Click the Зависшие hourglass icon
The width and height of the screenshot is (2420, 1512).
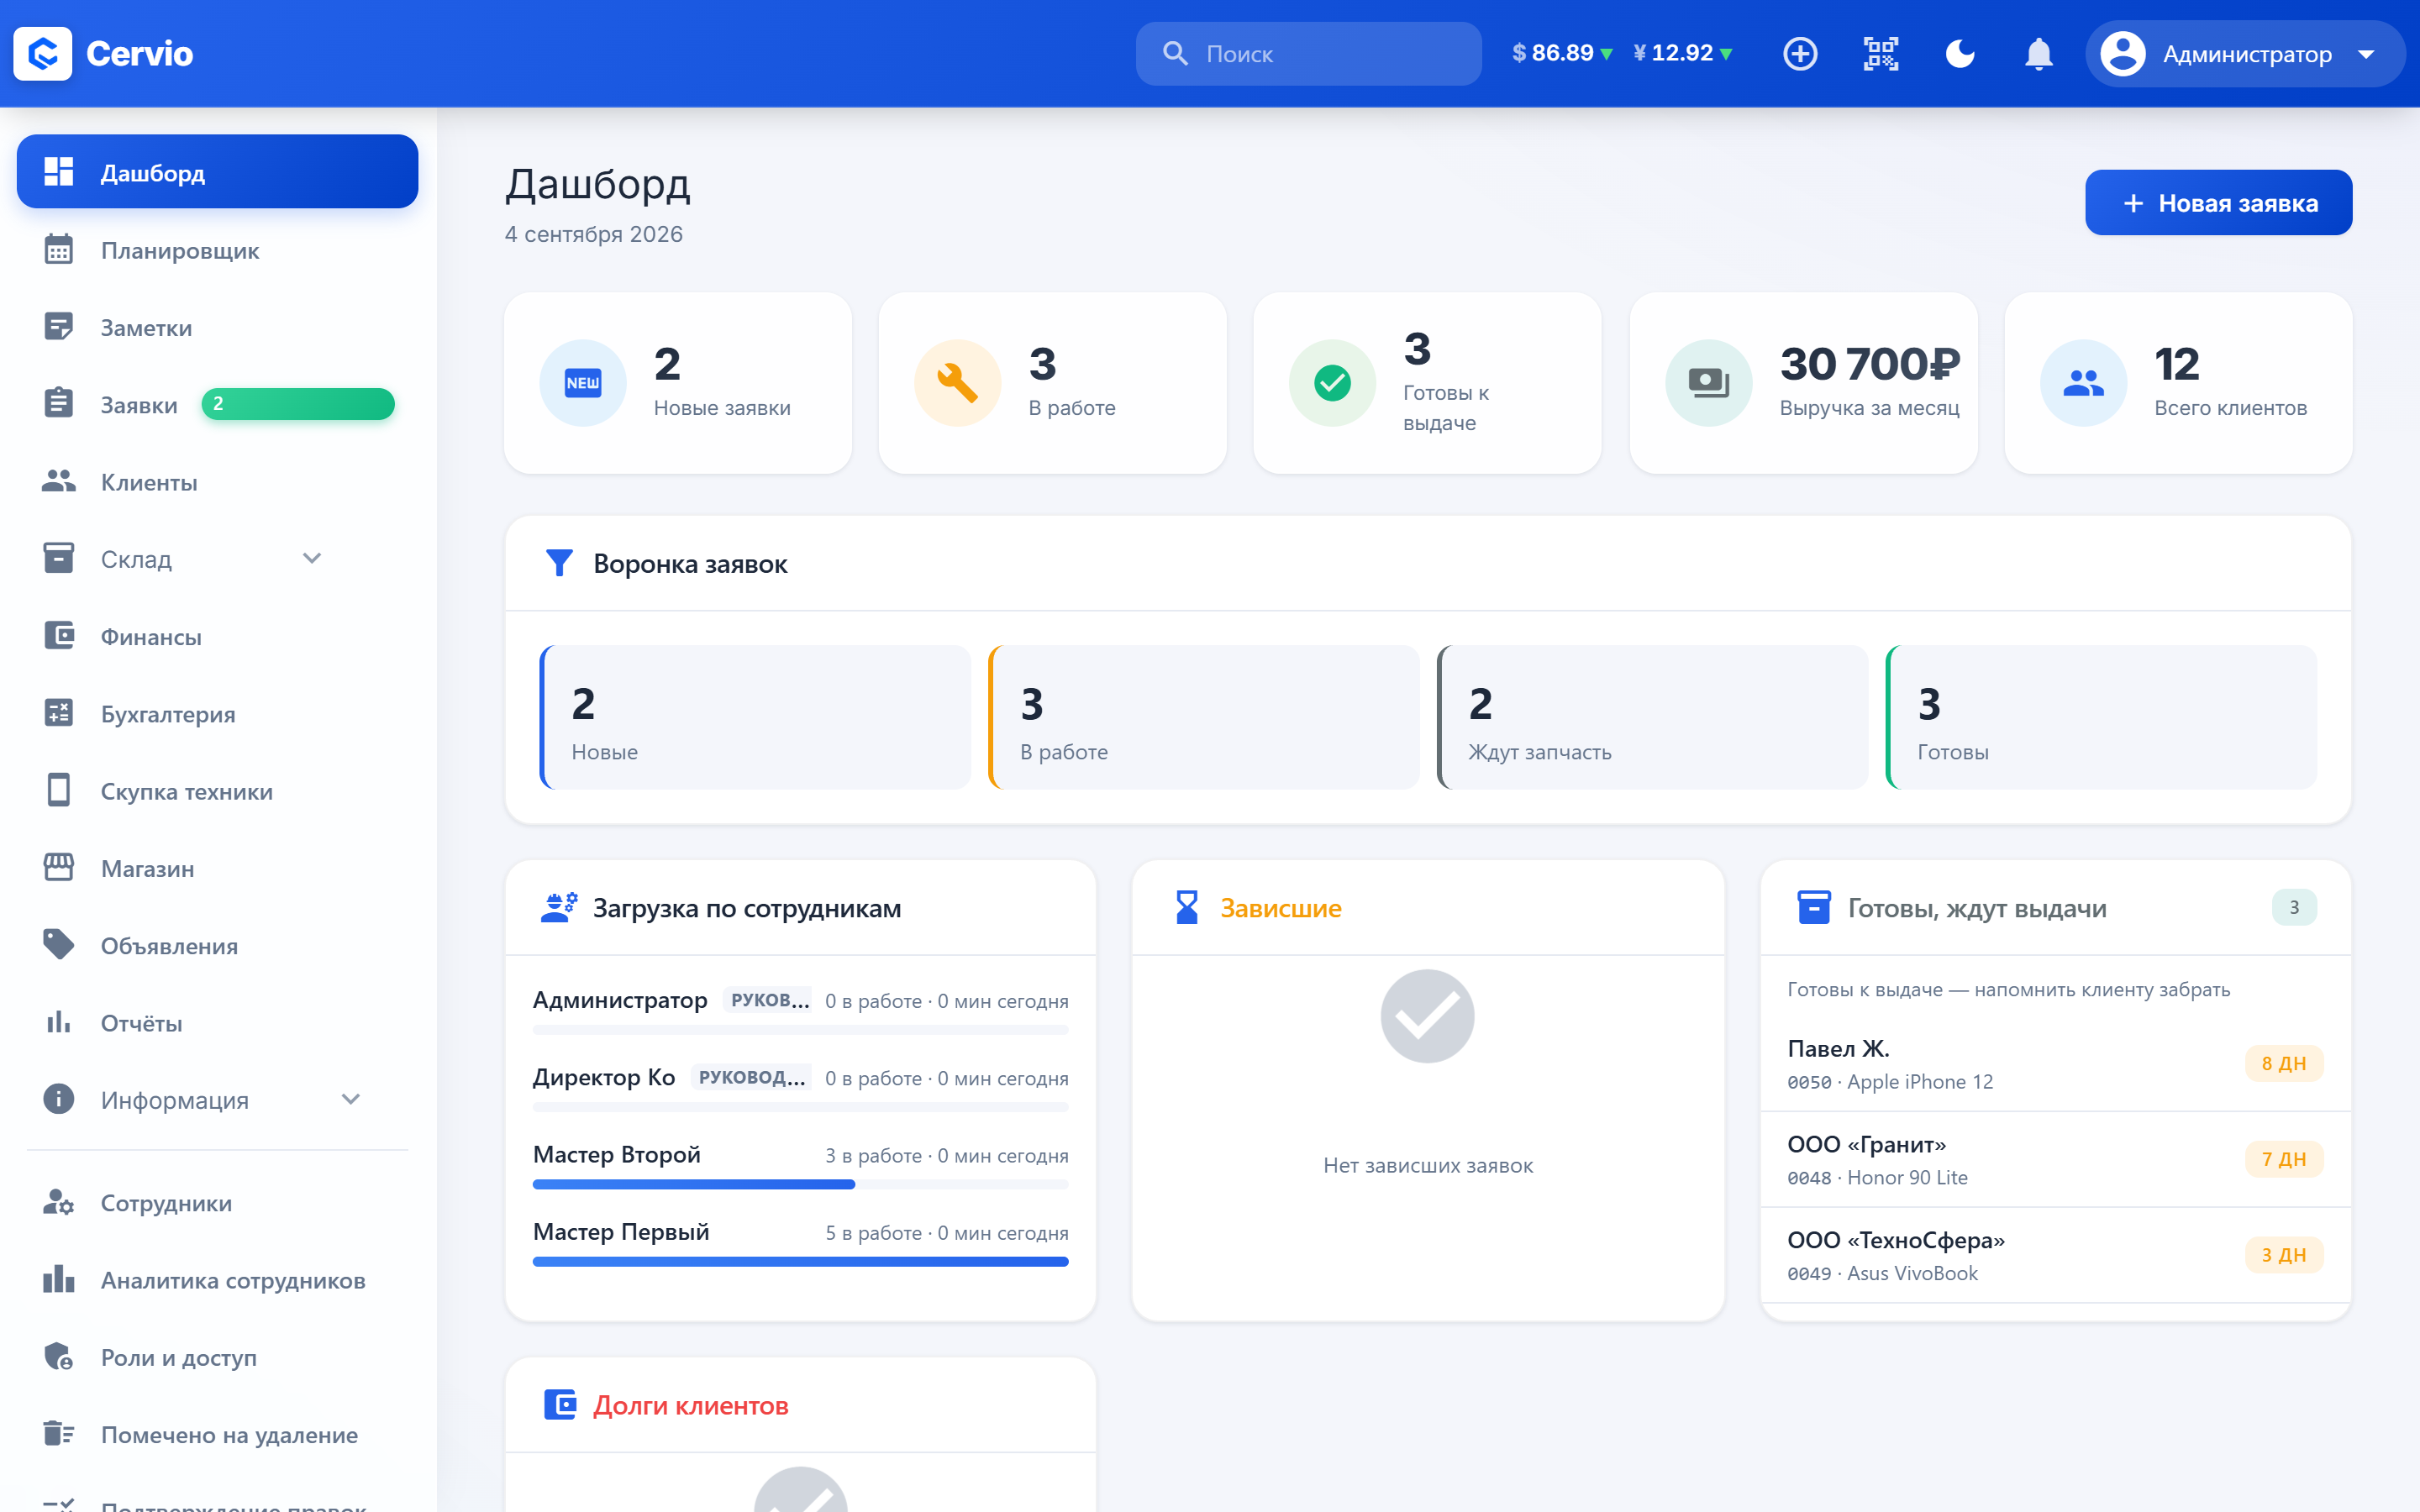(1187, 907)
